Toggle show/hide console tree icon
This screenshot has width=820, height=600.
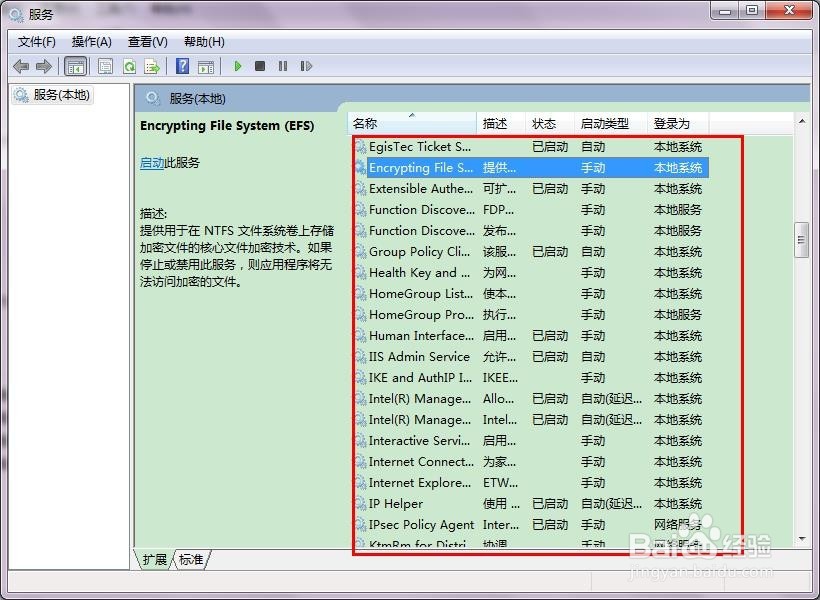click(75, 66)
